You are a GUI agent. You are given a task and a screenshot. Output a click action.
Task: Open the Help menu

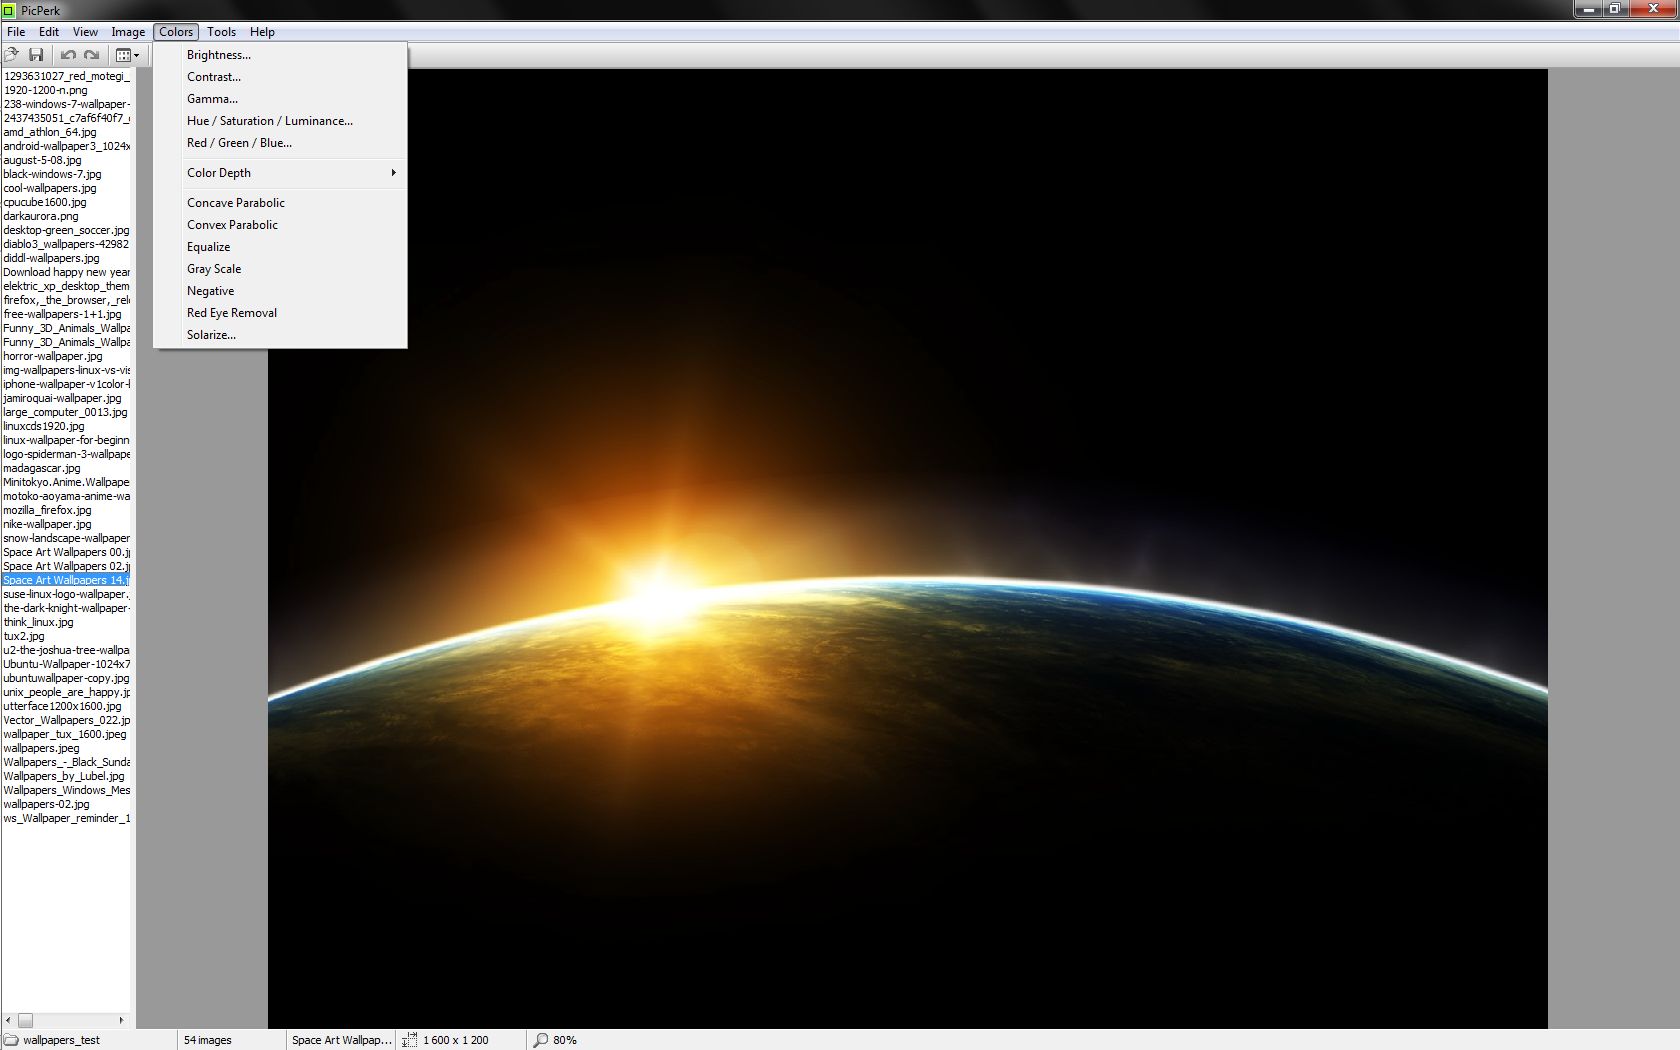coord(262,32)
